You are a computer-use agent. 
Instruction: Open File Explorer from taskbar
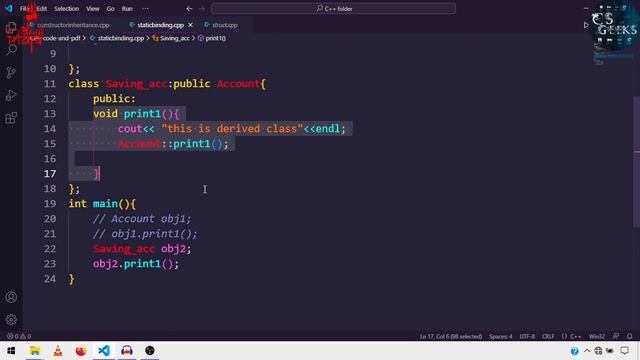35,351
